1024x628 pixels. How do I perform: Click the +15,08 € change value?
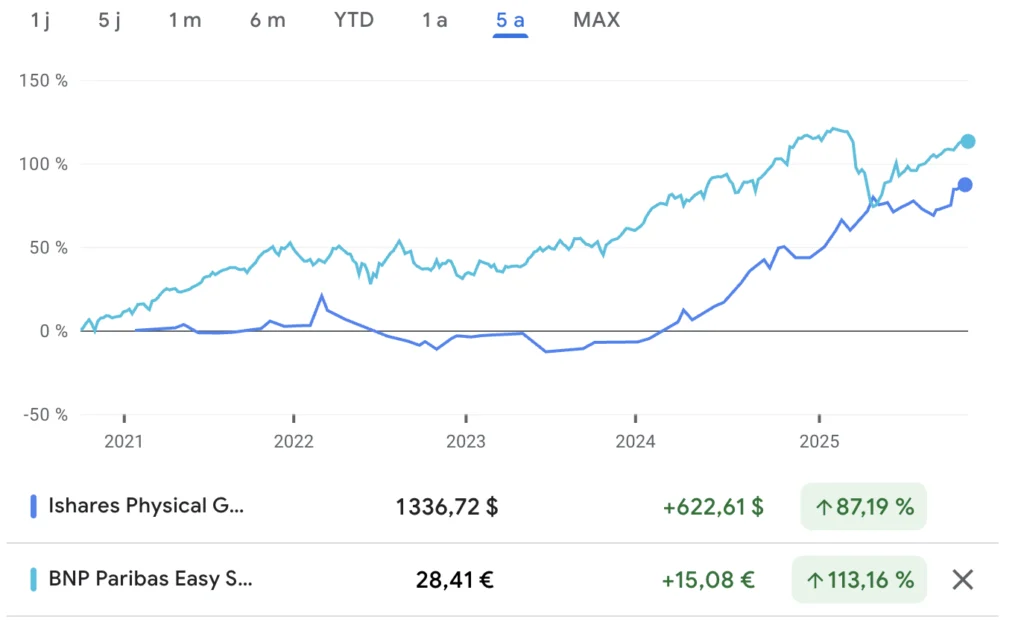tap(708, 580)
